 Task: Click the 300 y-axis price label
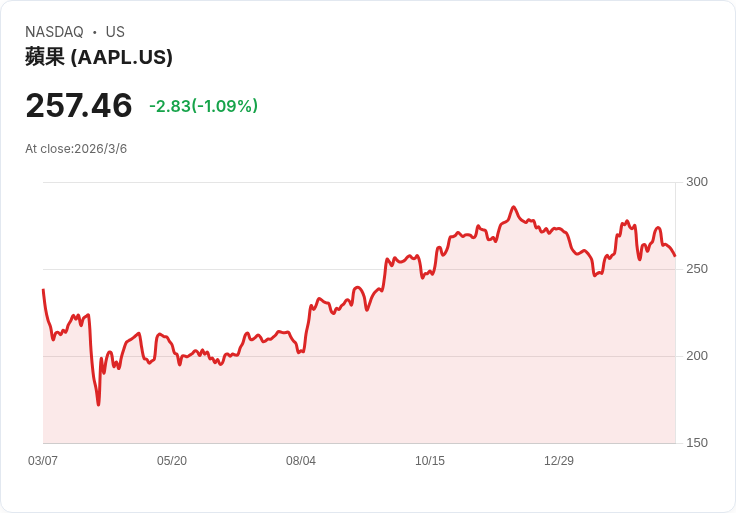tap(697, 182)
